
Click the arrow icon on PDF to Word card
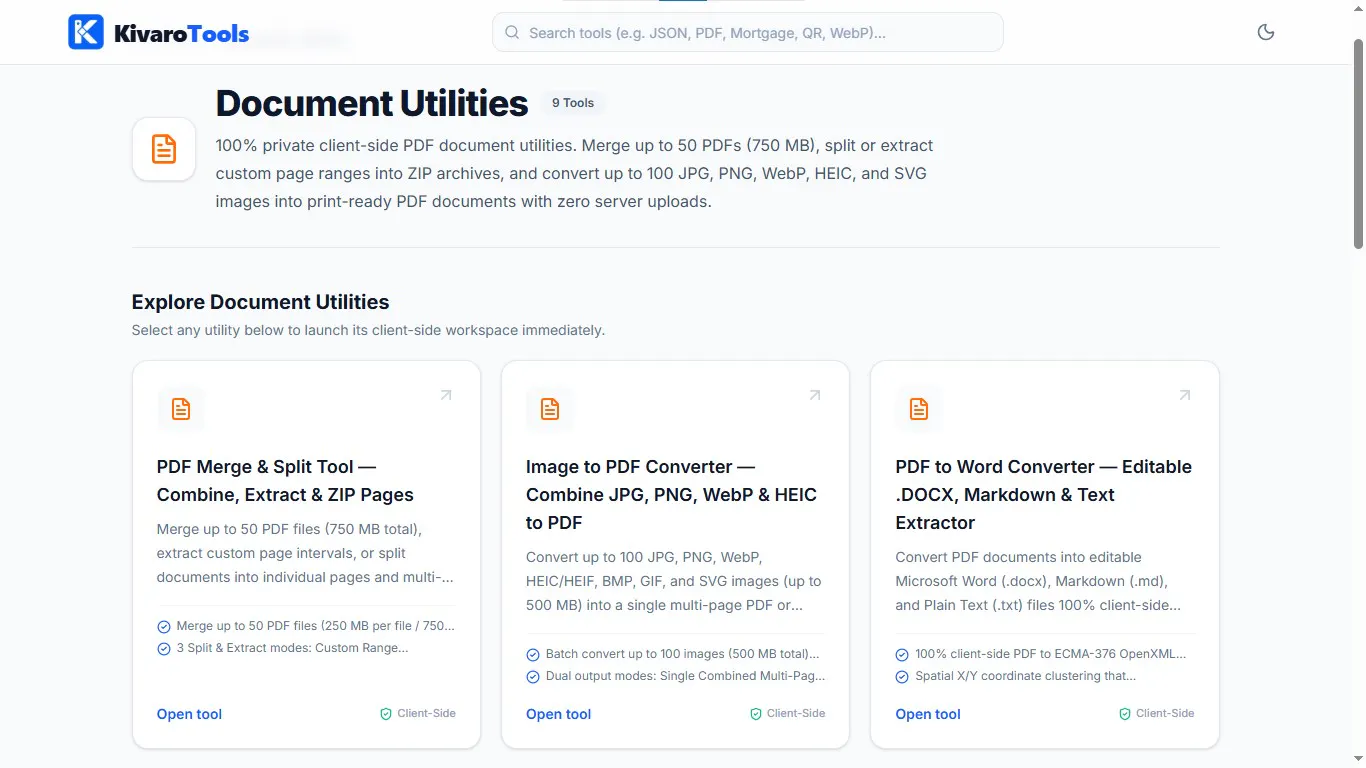[1185, 395]
